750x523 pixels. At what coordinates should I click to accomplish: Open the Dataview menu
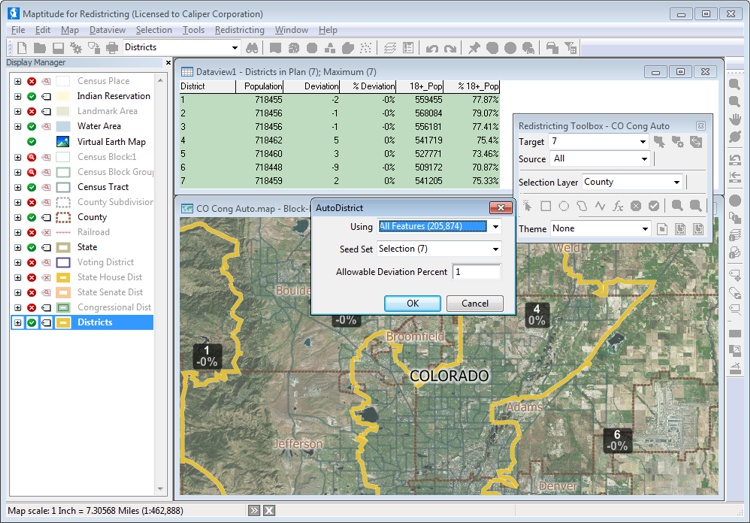click(107, 30)
